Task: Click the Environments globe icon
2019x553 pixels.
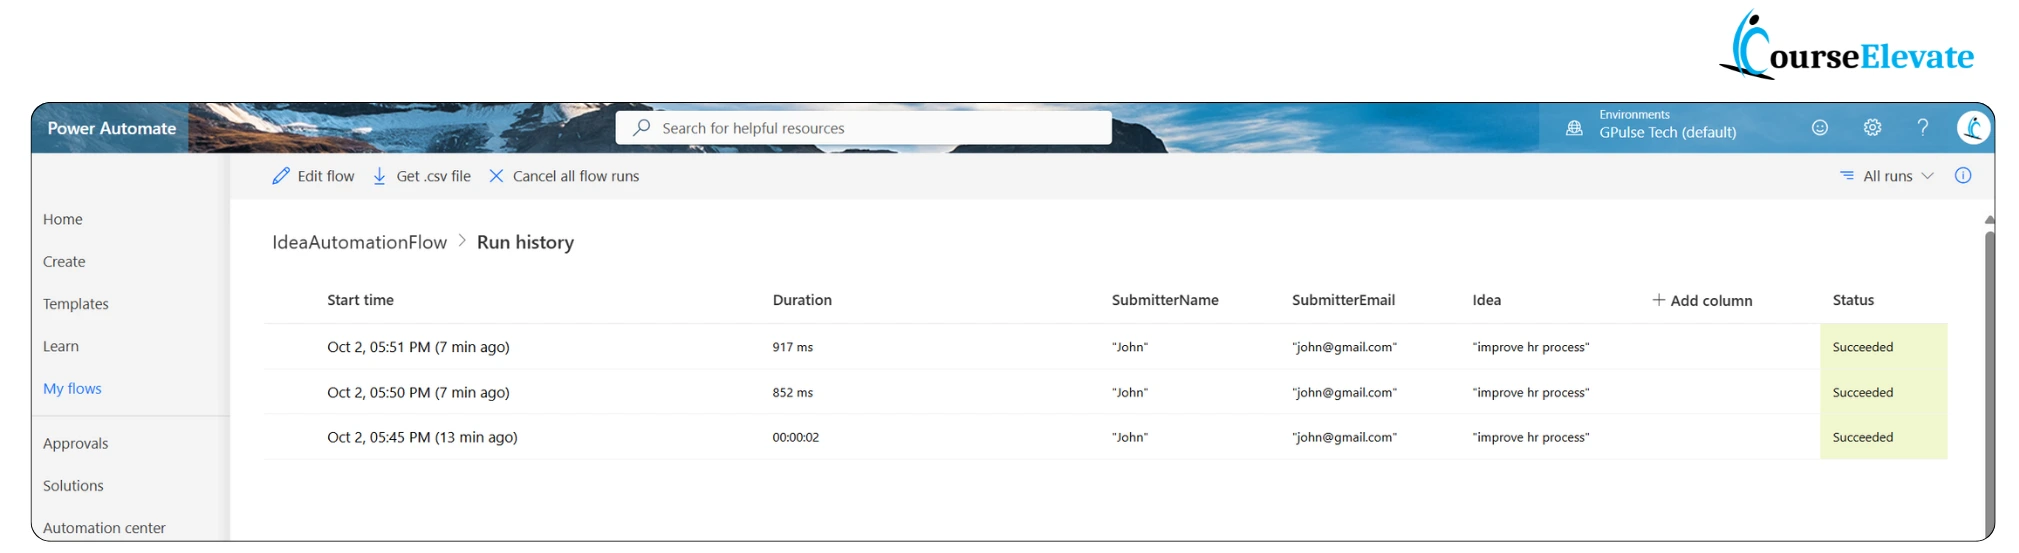Action: [1574, 128]
